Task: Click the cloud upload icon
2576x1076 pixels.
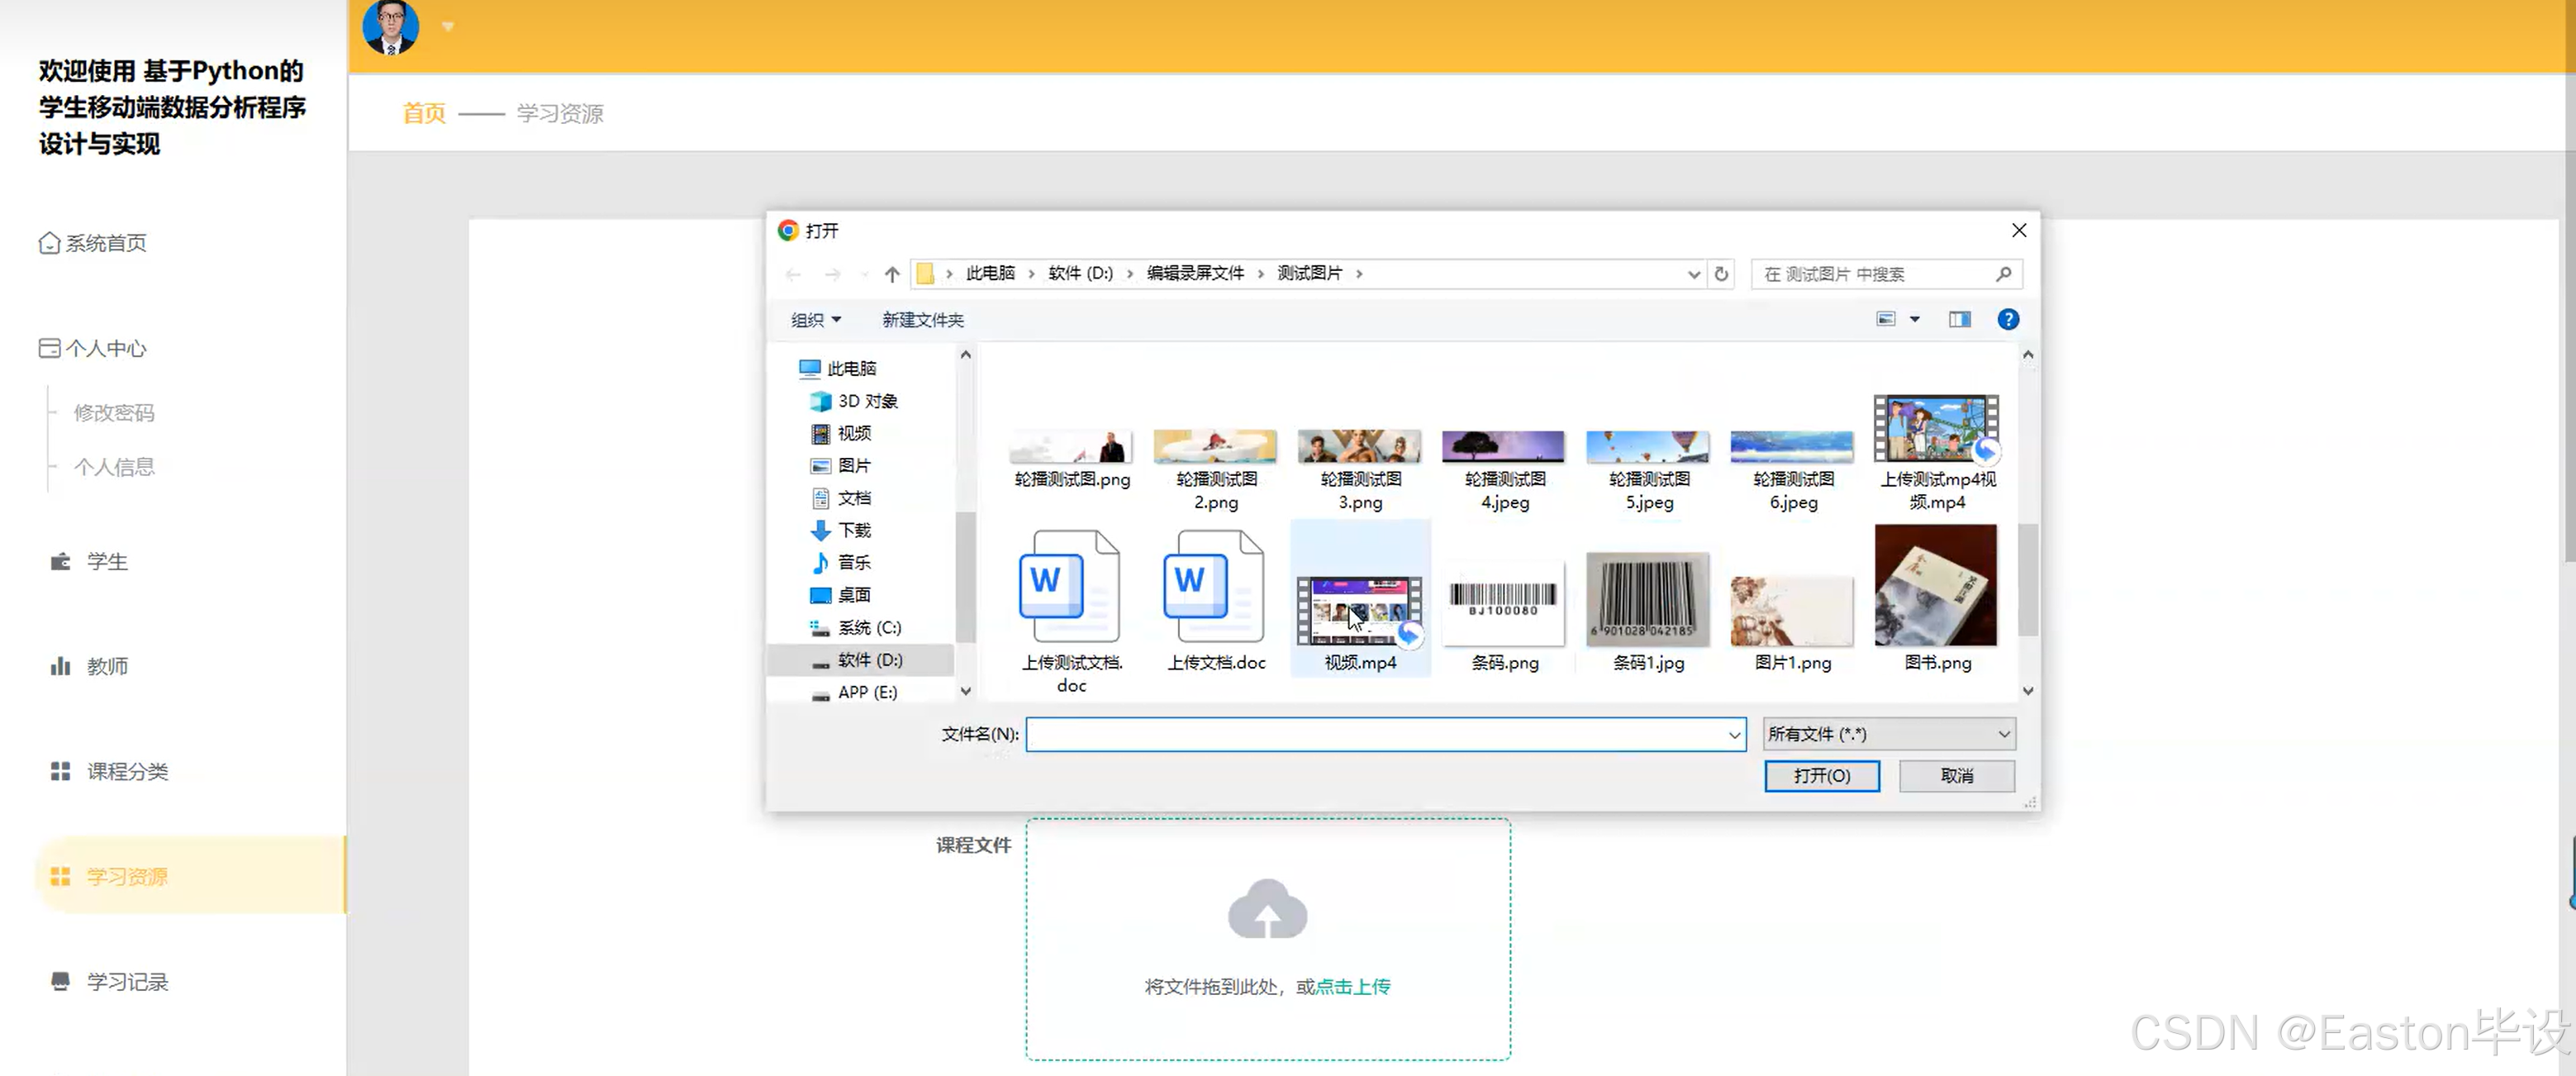Action: click(x=1267, y=909)
